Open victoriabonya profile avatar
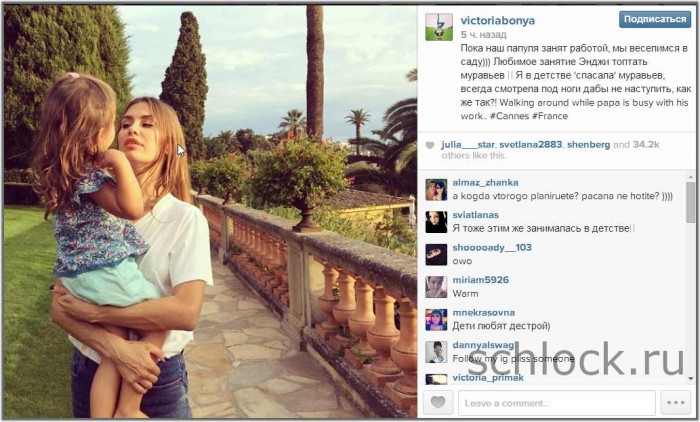This screenshot has height=422, width=700. coord(439,27)
